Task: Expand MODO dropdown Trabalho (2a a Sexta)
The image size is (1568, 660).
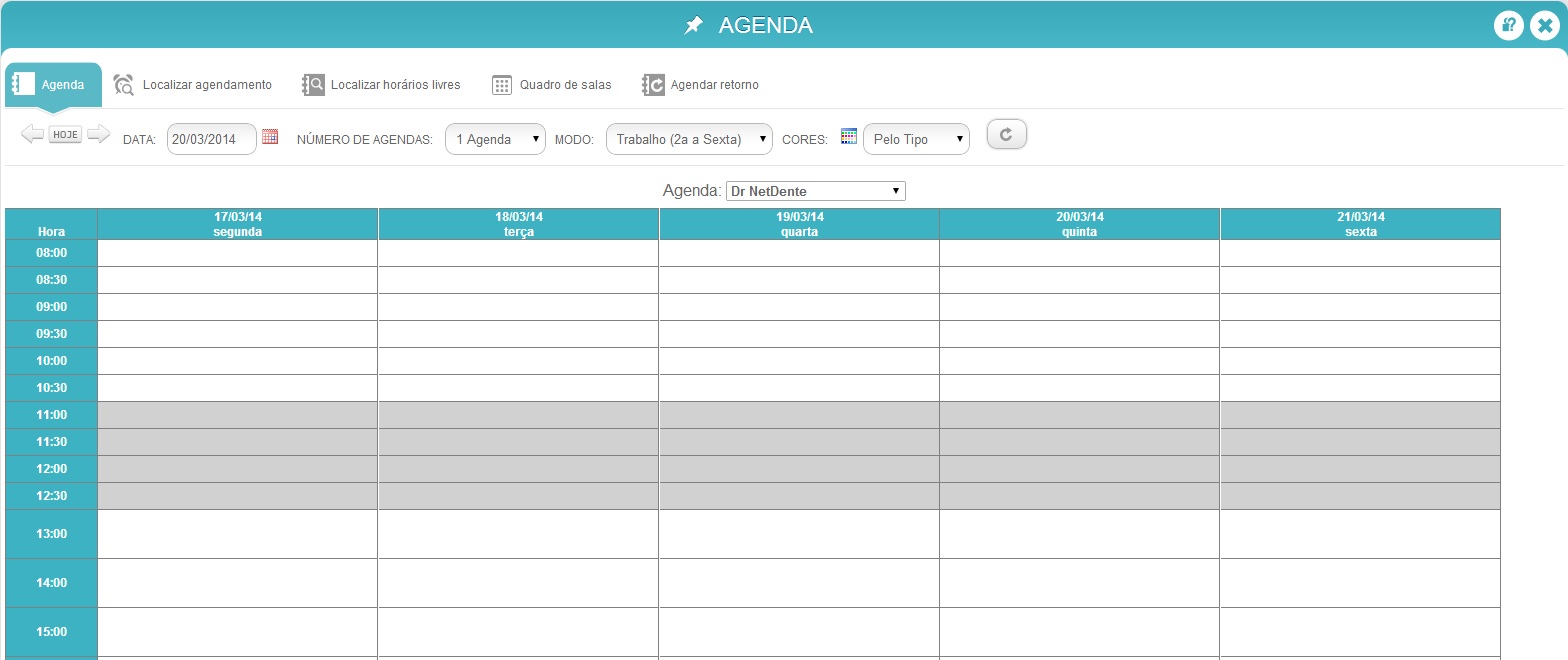Action: pos(689,139)
